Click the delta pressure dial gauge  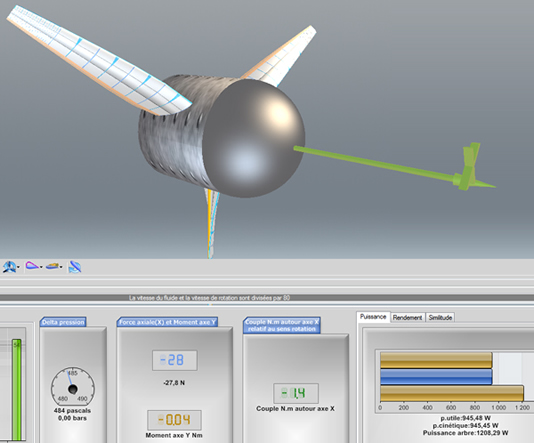point(73,387)
